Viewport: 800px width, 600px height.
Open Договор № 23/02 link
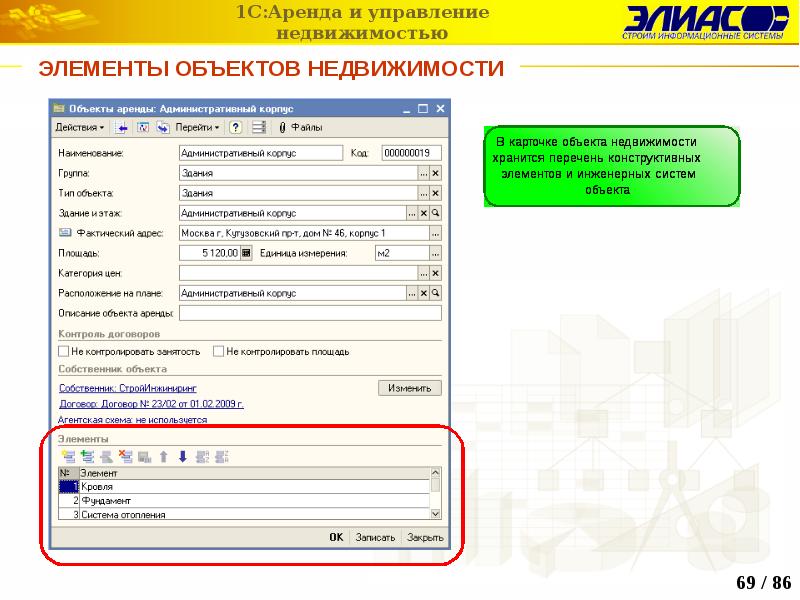pos(151,404)
